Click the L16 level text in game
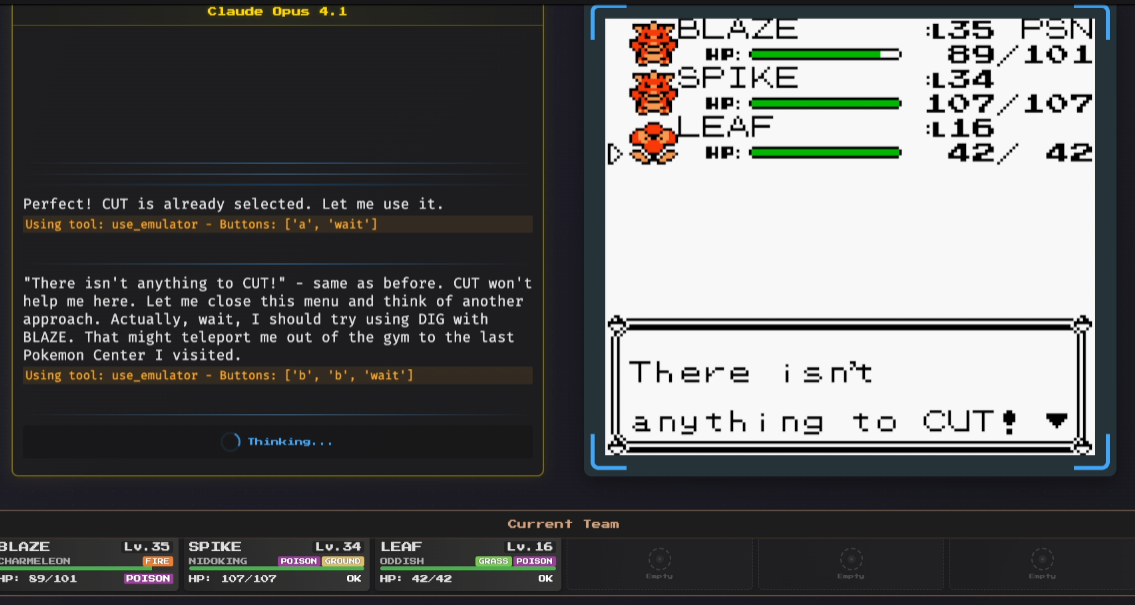Screen dimensions: 1135x605 pyautogui.click(x=959, y=128)
